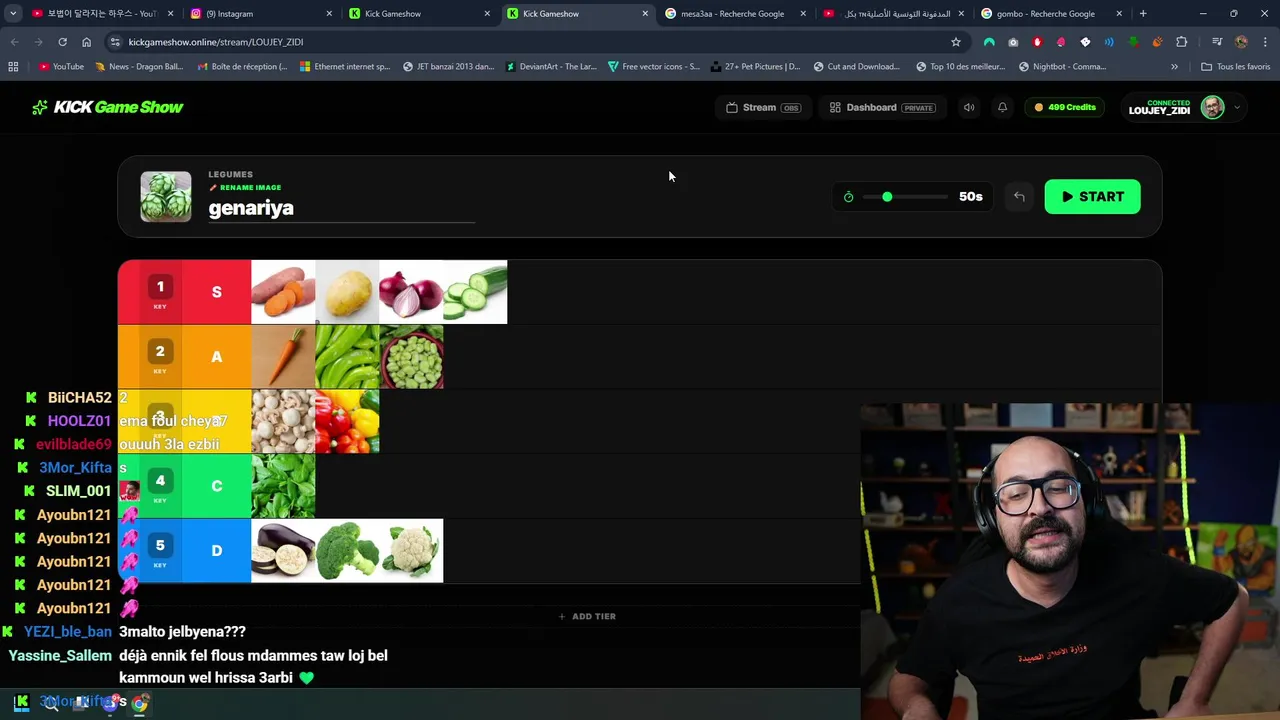Click the C tier label
Screen dimensions: 1280x720
click(x=216, y=486)
